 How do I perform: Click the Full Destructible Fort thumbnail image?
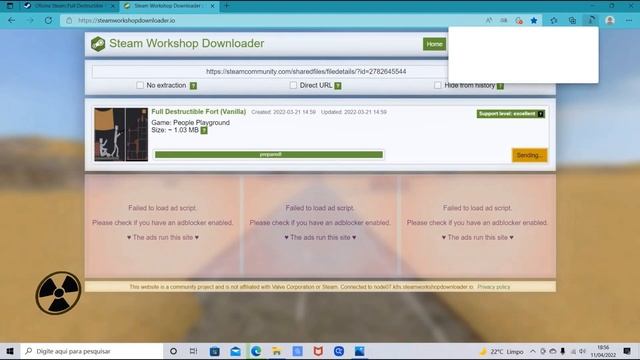click(x=121, y=134)
